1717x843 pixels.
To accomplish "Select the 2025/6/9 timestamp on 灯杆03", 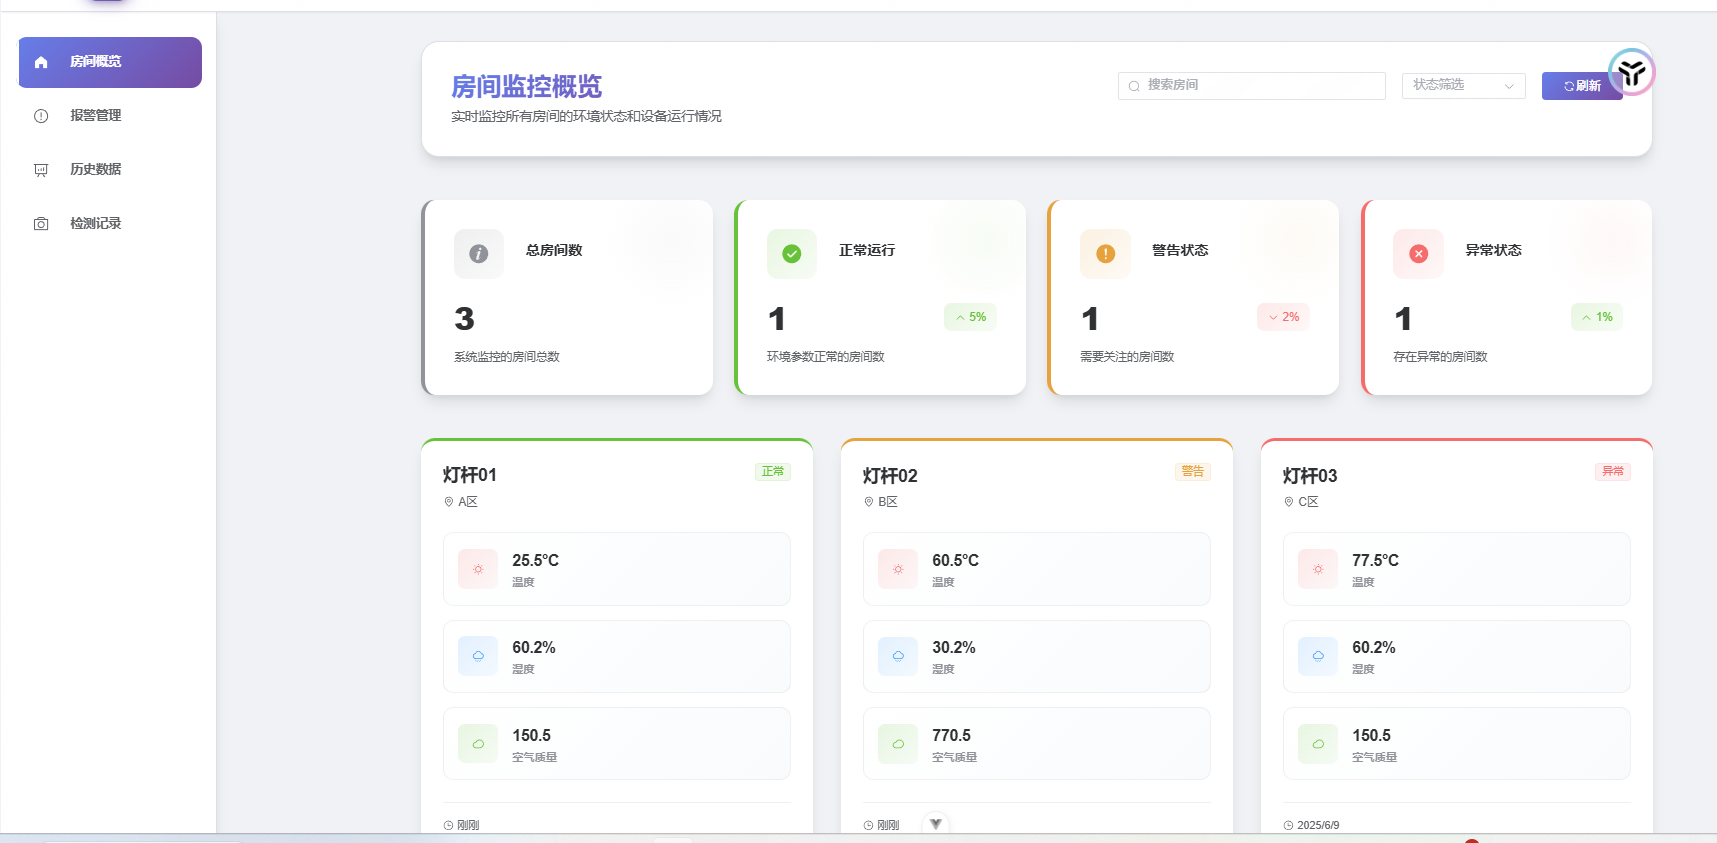I will click(x=1318, y=826).
